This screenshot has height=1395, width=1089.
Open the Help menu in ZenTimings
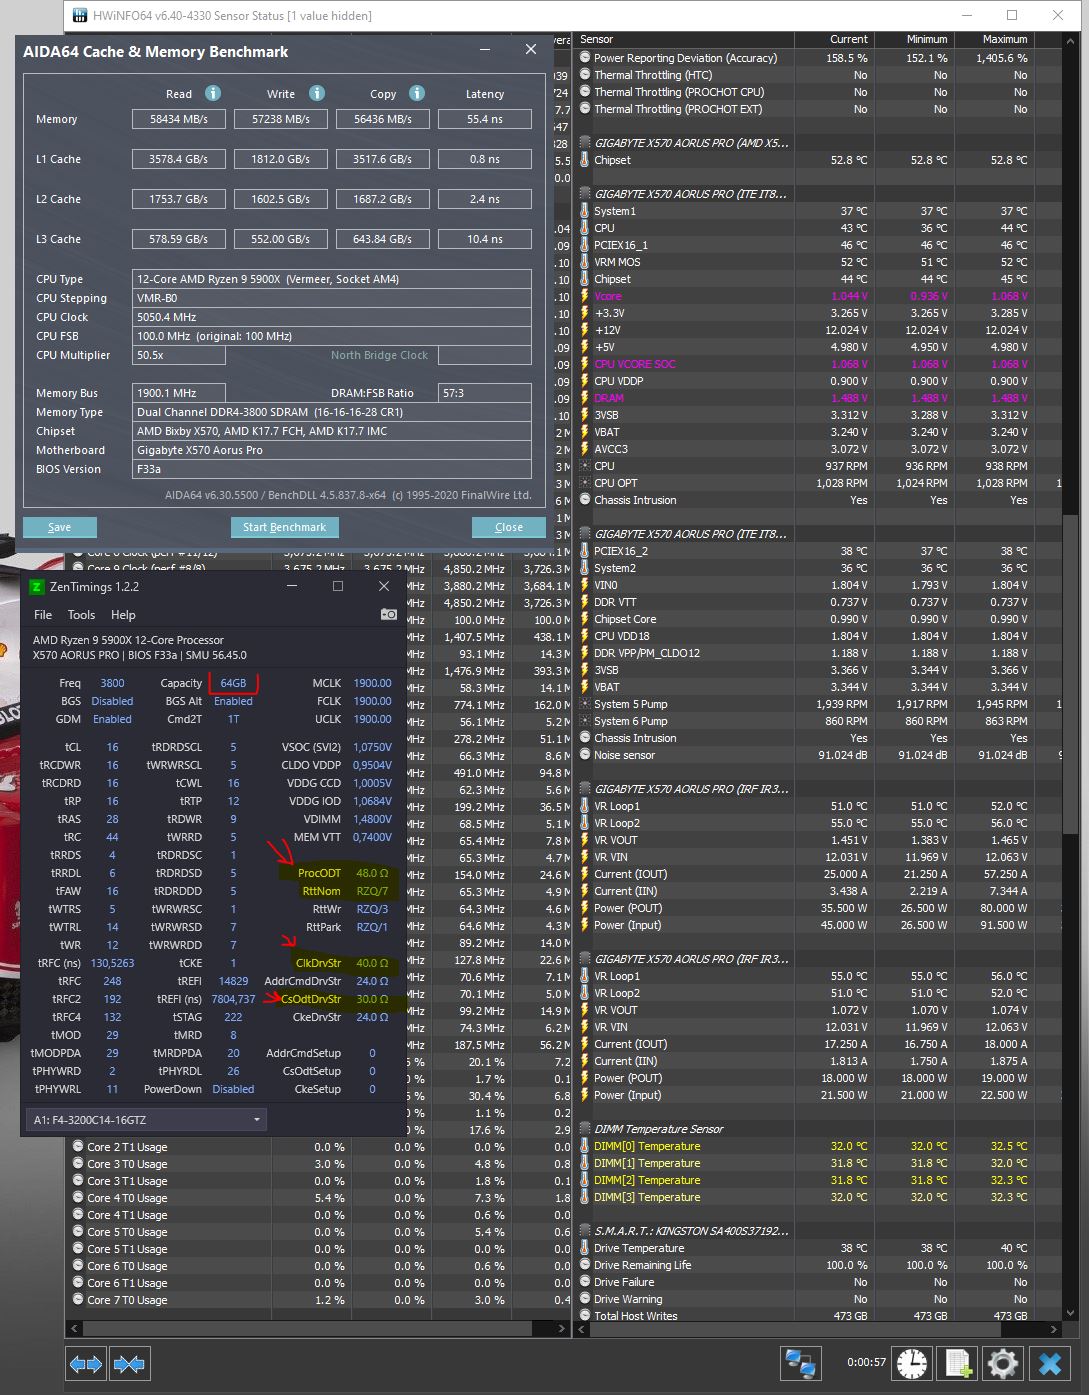(123, 615)
